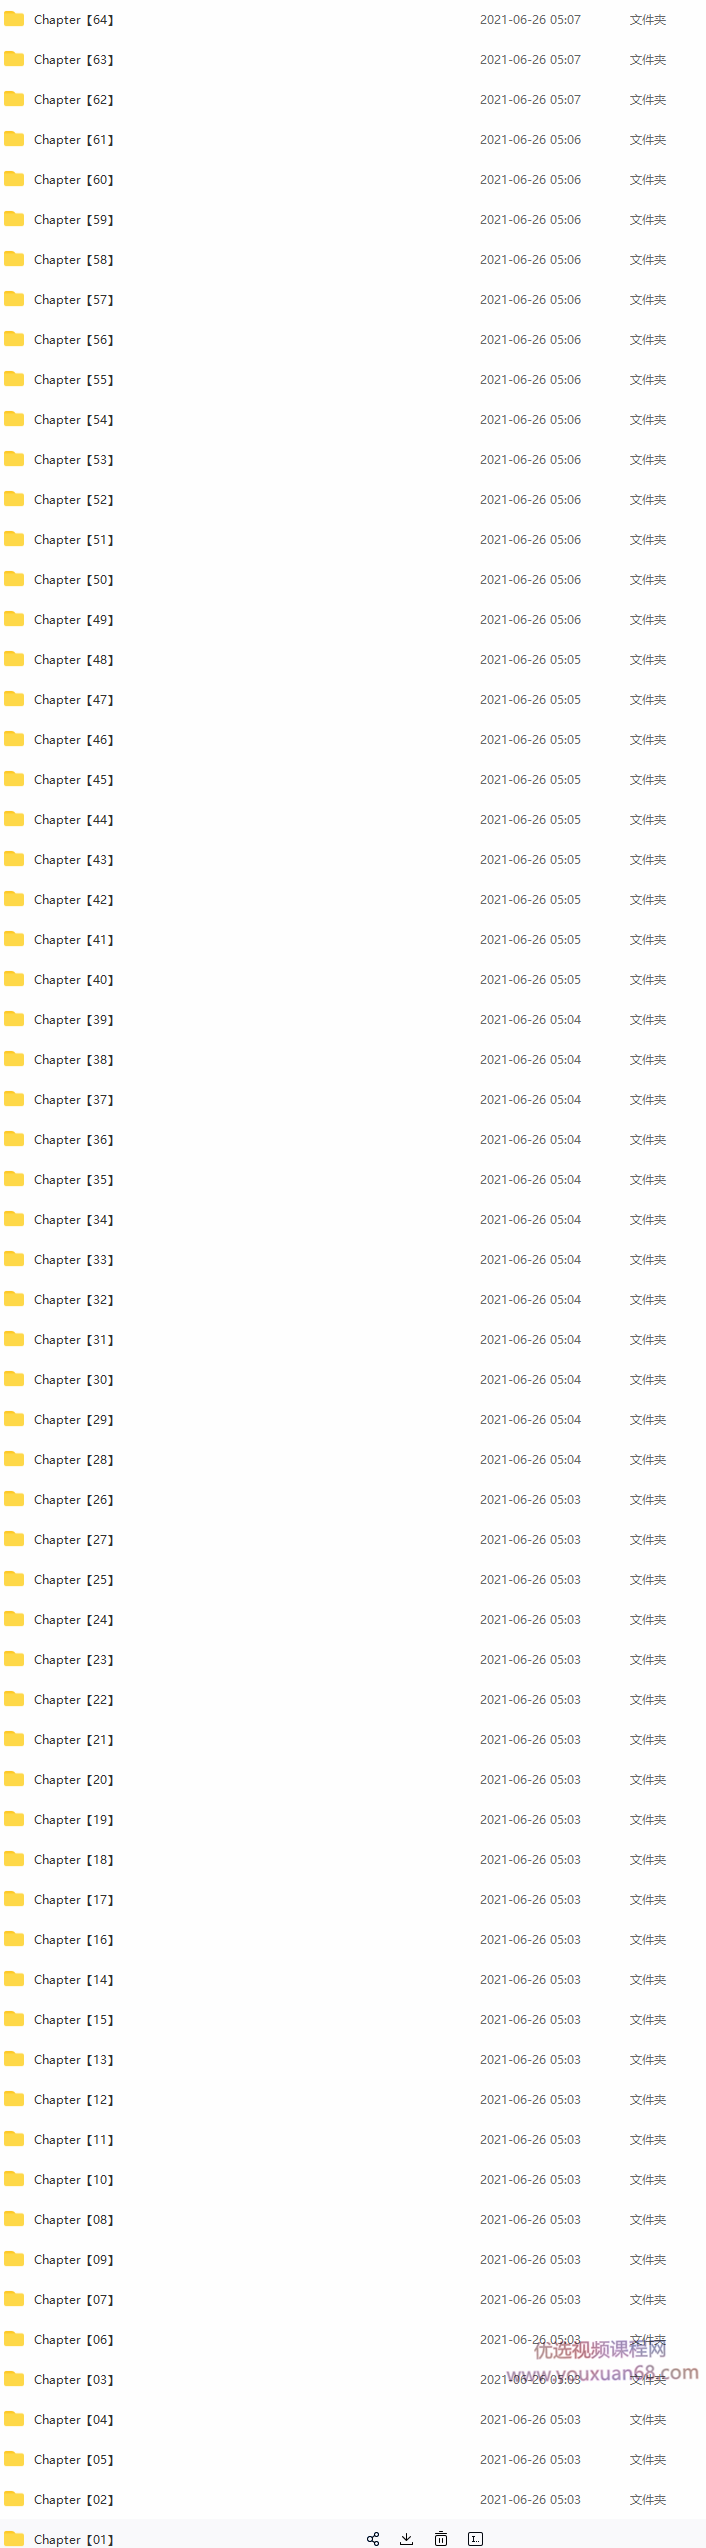Click the trash delete icon in Chapter 01 row
The image size is (706, 2548).
pos(441,2538)
